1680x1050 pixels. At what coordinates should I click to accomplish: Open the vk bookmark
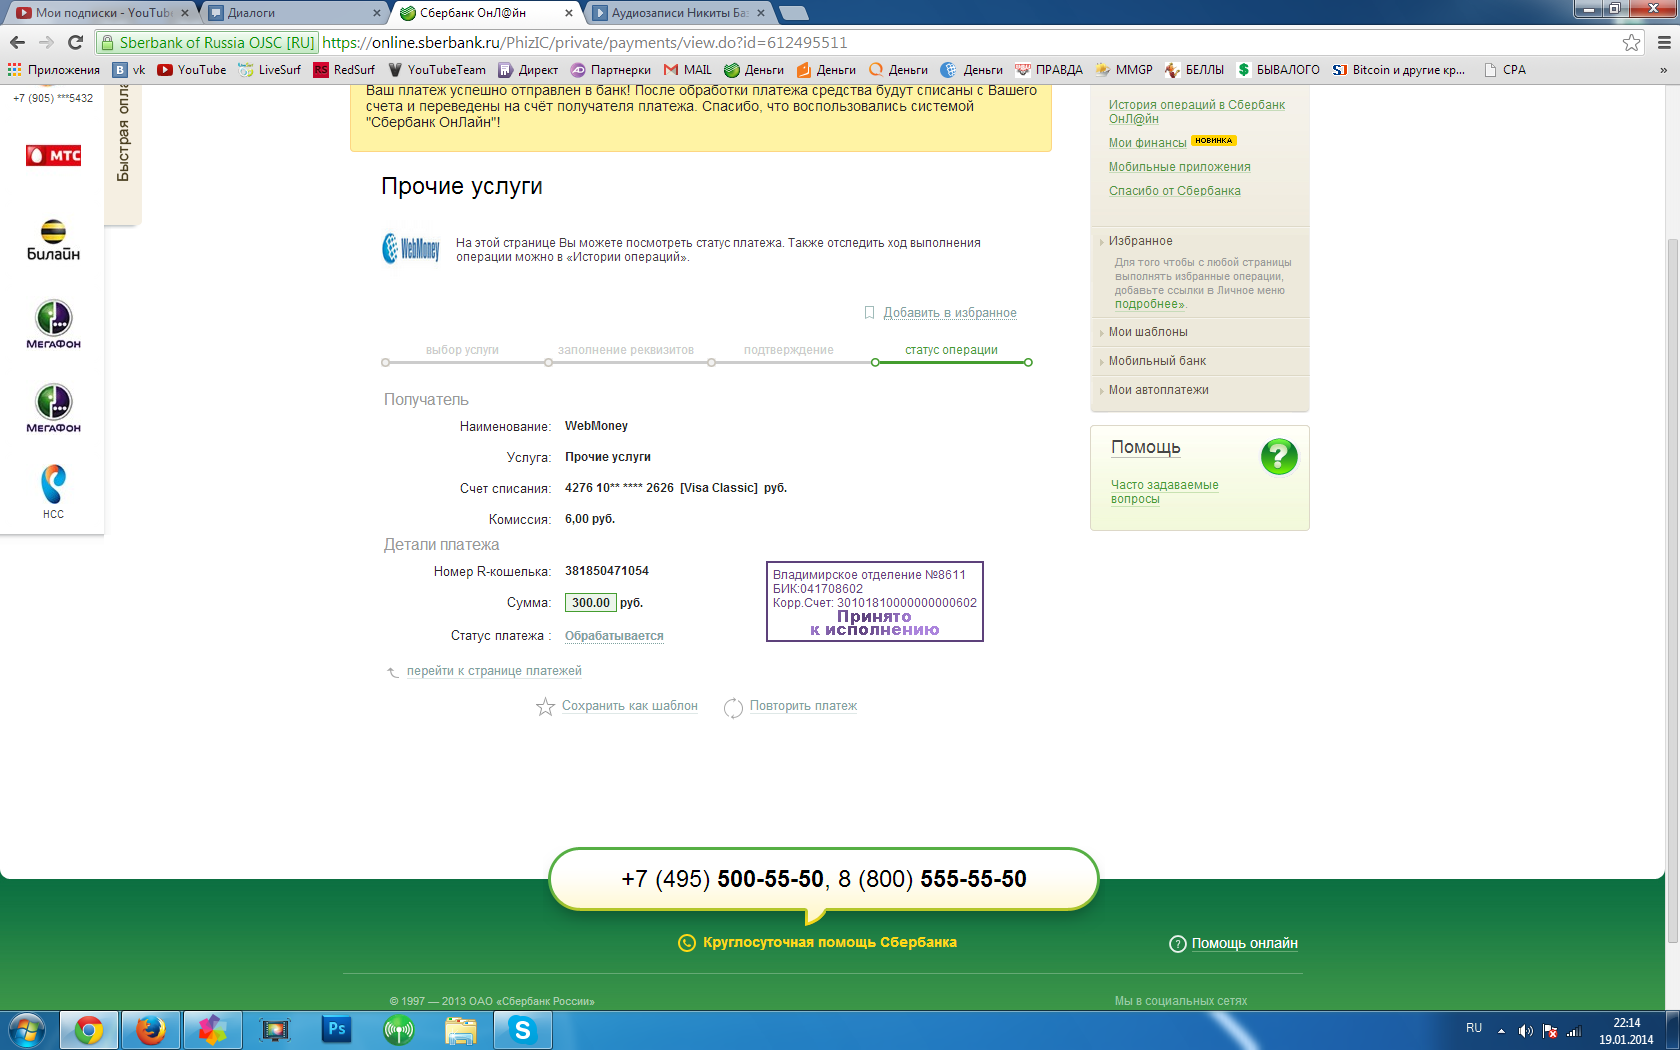[x=130, y=70]
